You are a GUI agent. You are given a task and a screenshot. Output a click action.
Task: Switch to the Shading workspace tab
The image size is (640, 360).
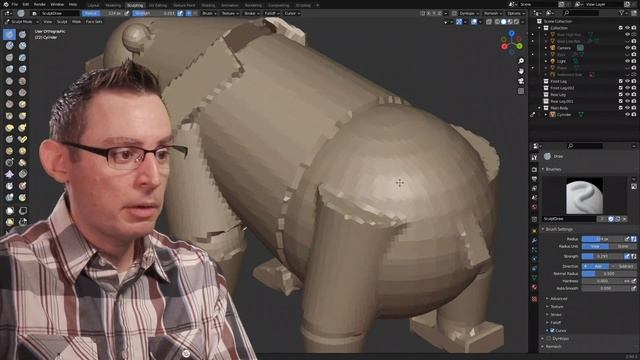(208, 5)
